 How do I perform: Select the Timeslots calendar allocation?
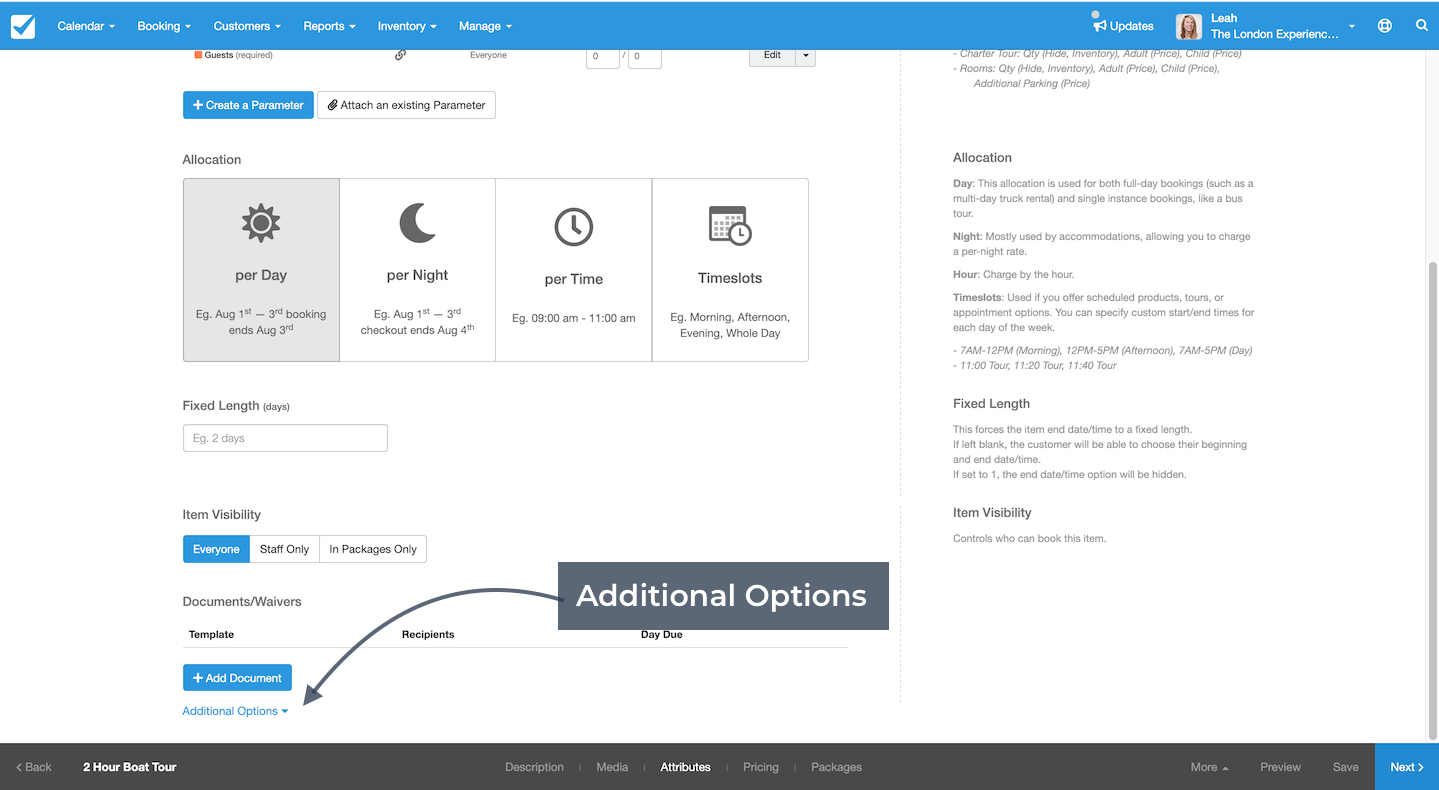(730, 270)
